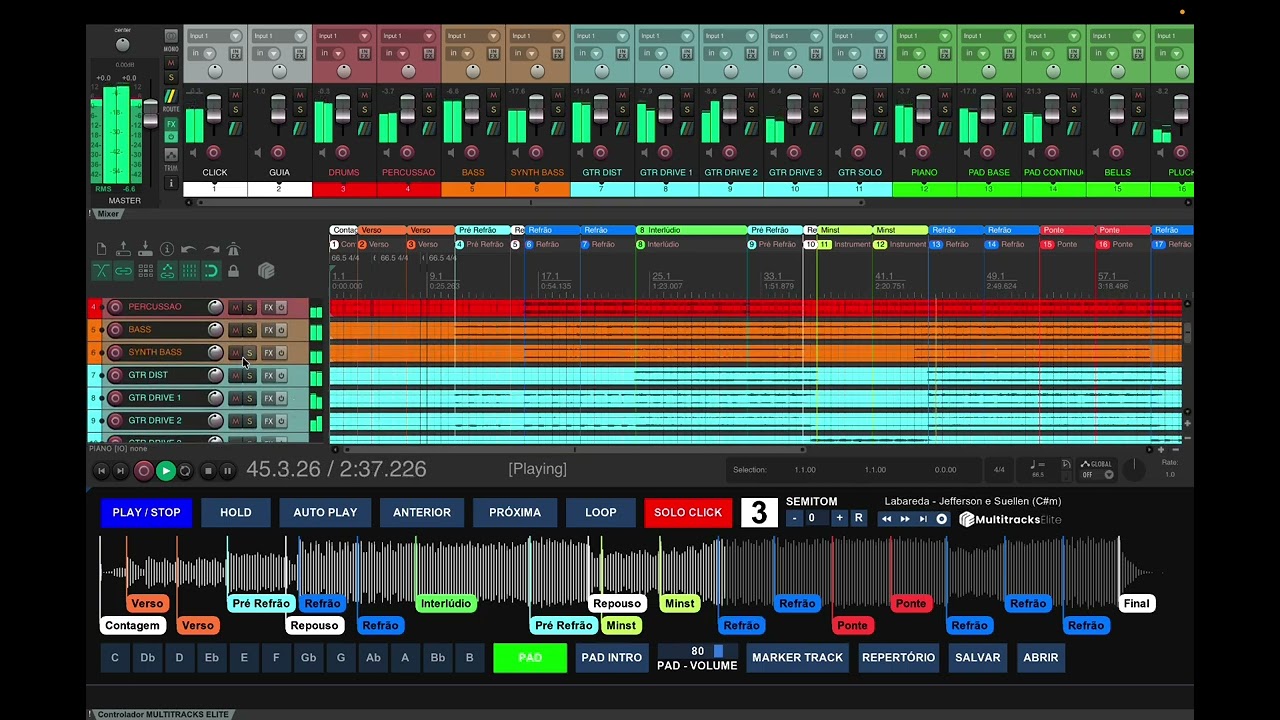The height and width of the screenshot is (720, 1280).
Task: Open IN FX on CLICK mixer channel
Action: point(235,54)
